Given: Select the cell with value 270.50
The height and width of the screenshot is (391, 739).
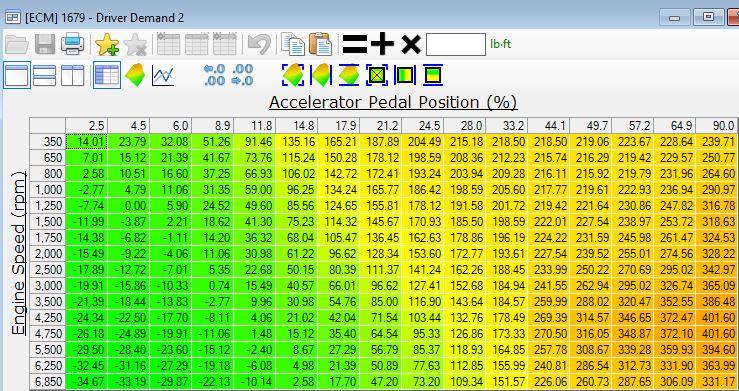Looking at the screenshot, I should (549, 334).
